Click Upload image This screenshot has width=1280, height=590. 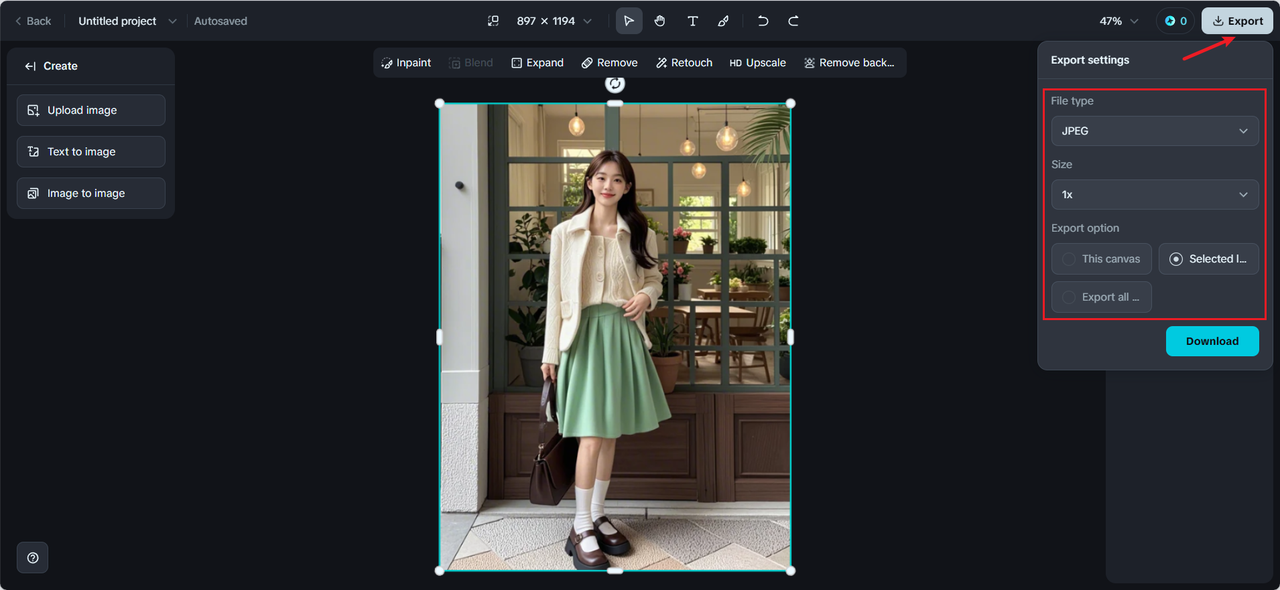pos(91,110)
